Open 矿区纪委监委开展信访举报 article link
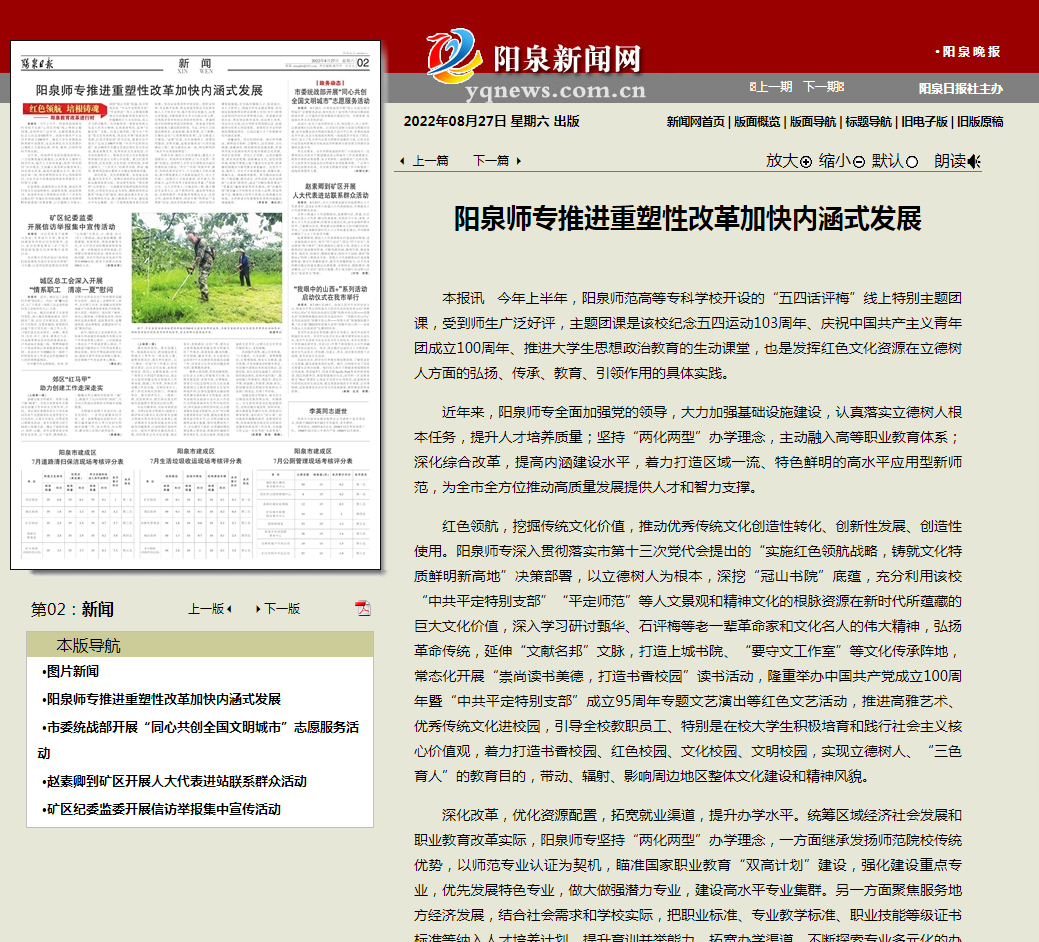The image size is (1039, 942). pyautogui.click(x=162, y=809)
